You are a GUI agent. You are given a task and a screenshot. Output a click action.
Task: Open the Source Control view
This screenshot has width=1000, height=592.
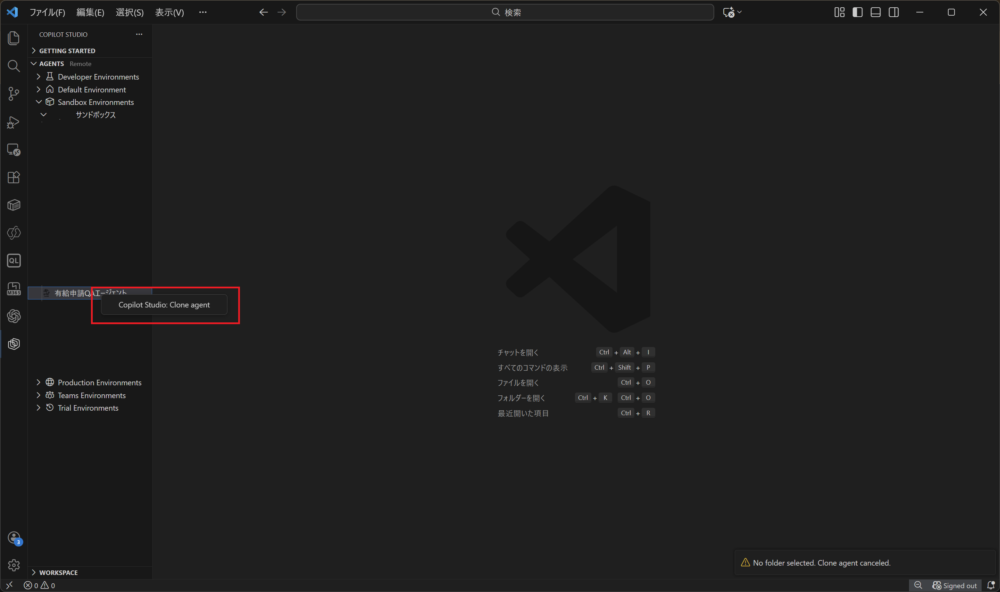14,94
